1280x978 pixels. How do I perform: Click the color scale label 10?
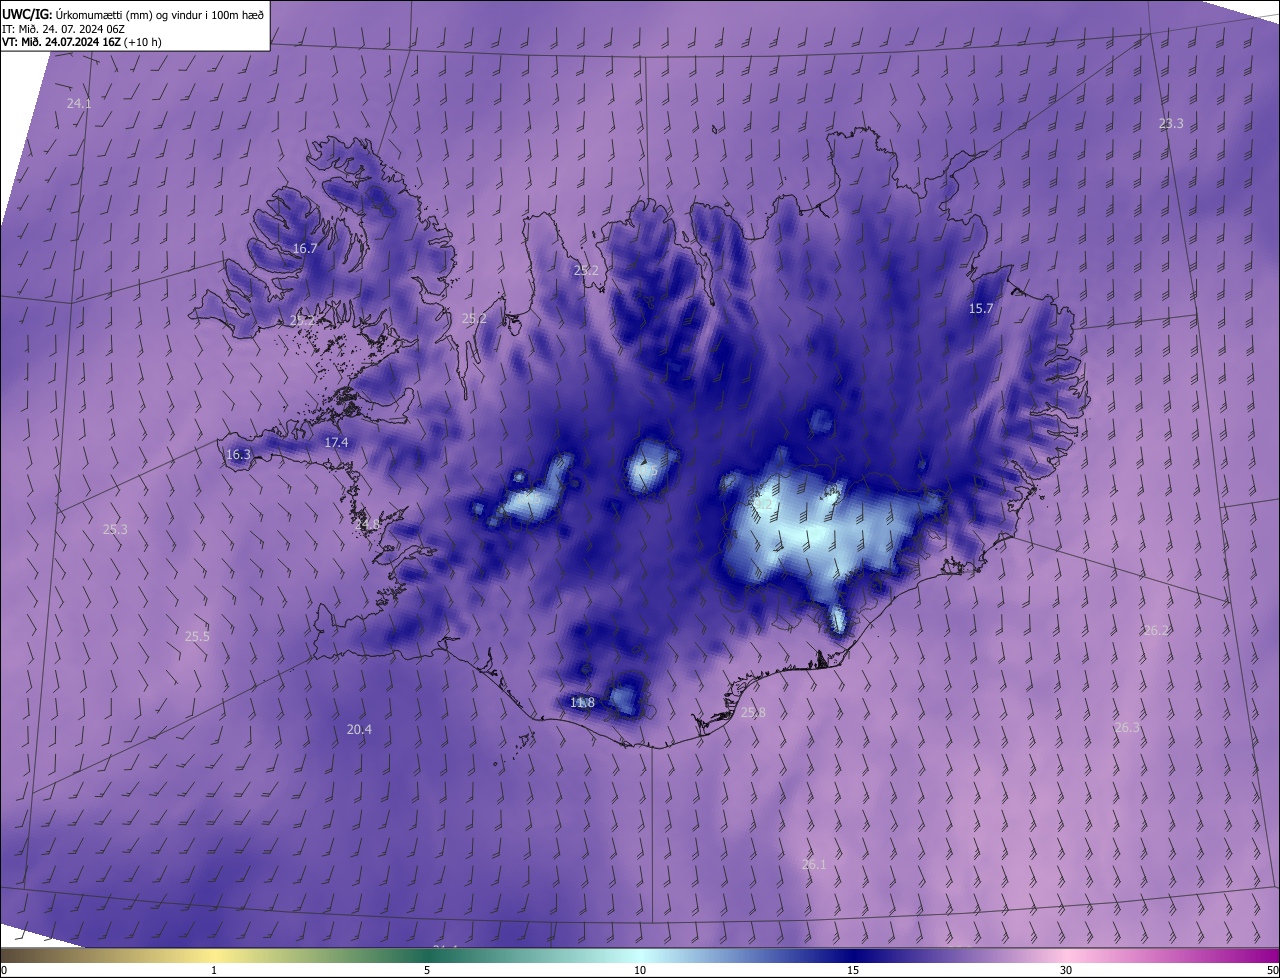click(640, 971)
